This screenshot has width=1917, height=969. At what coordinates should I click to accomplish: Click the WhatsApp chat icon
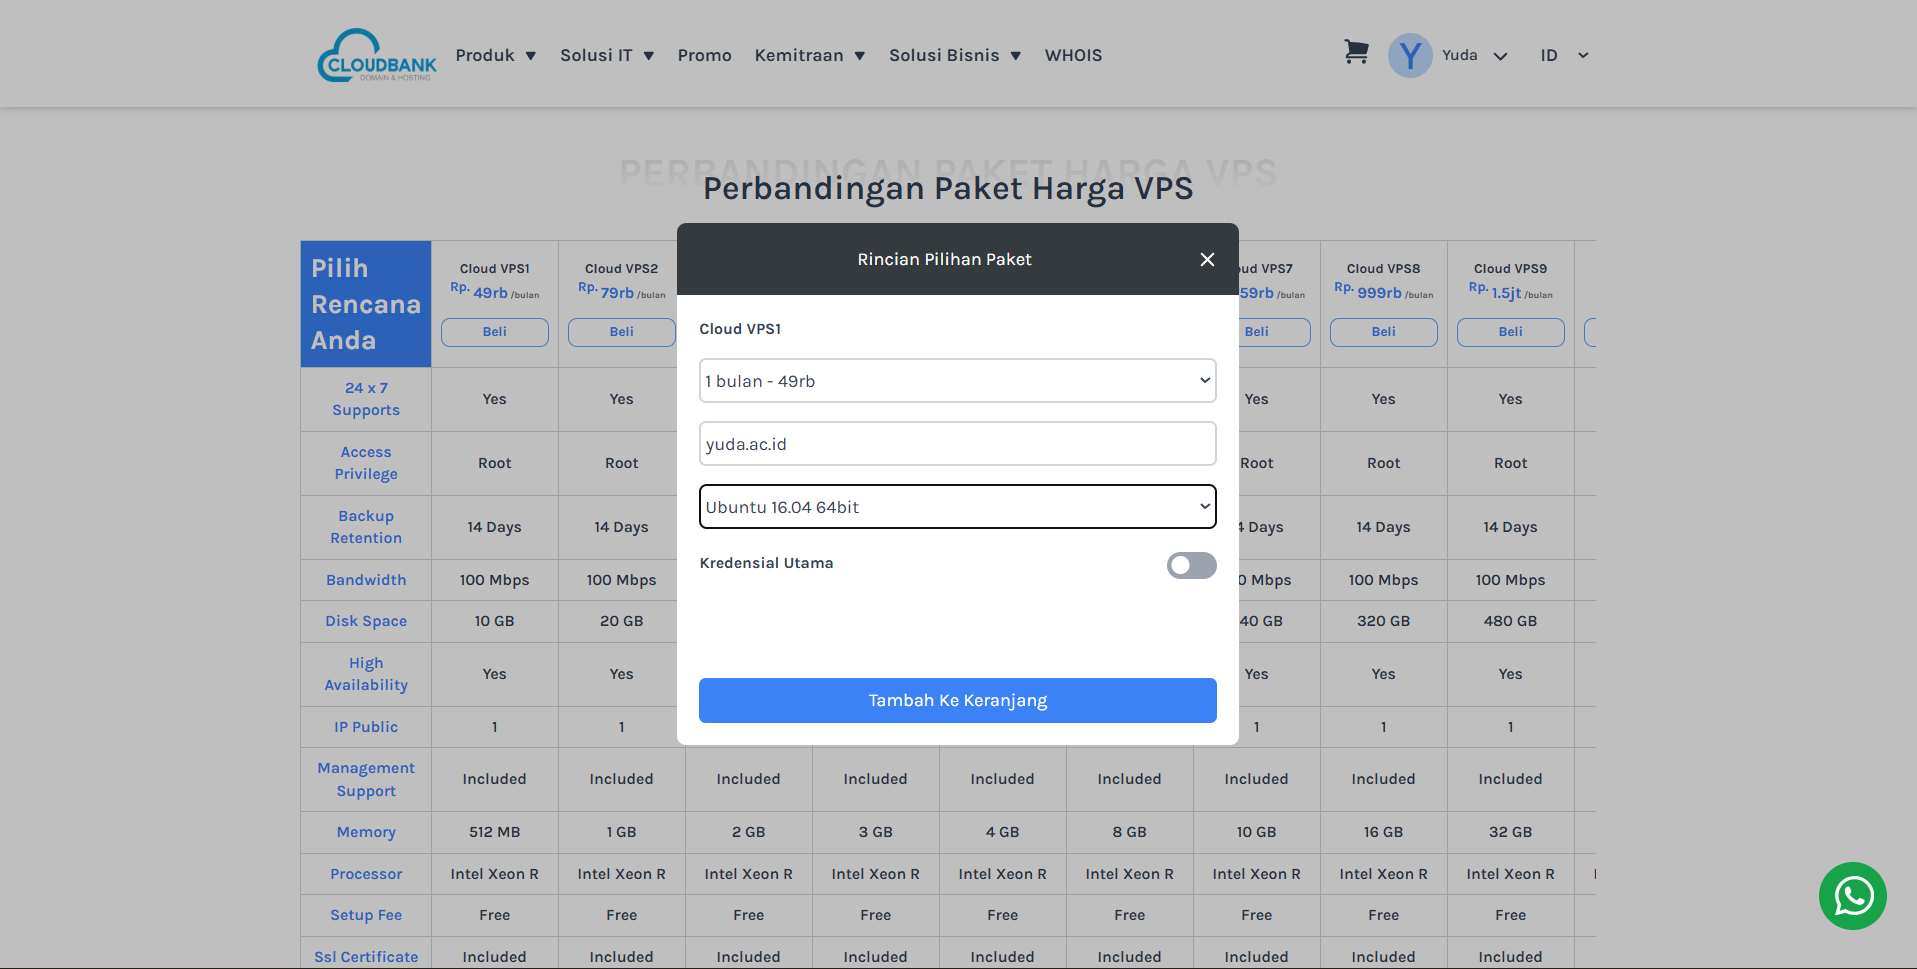point(1852,896)
